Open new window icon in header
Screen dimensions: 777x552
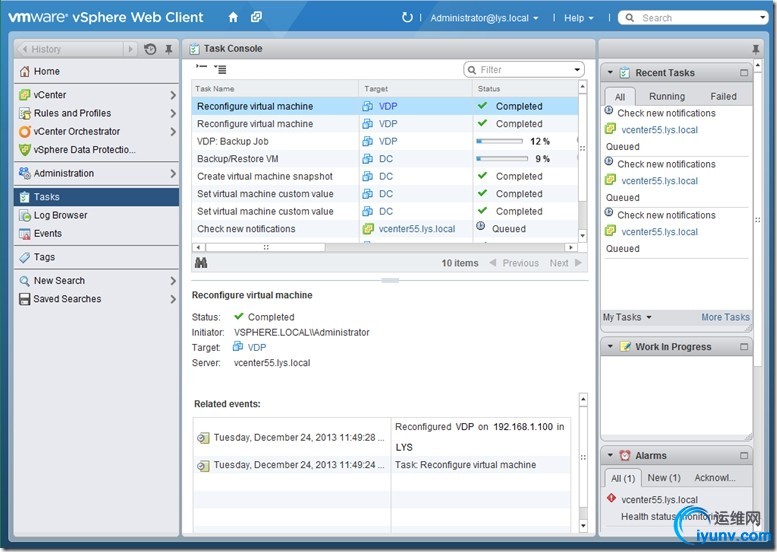pos(256,17)
